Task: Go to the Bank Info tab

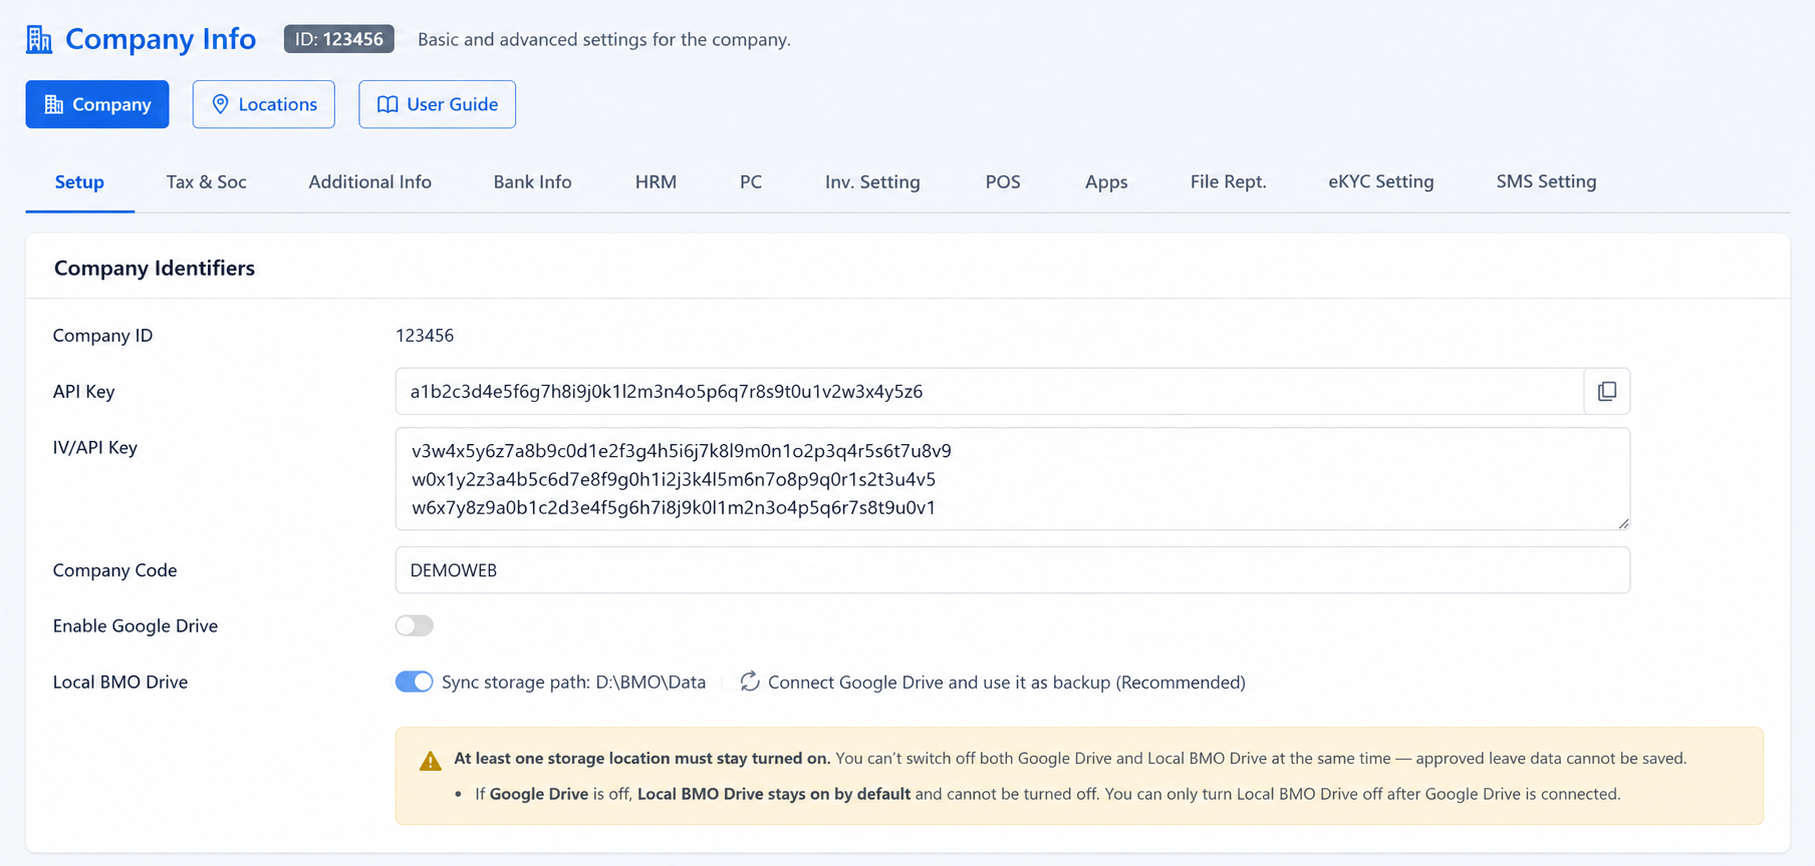Action: pyautogui.click(x=532, y=182)
